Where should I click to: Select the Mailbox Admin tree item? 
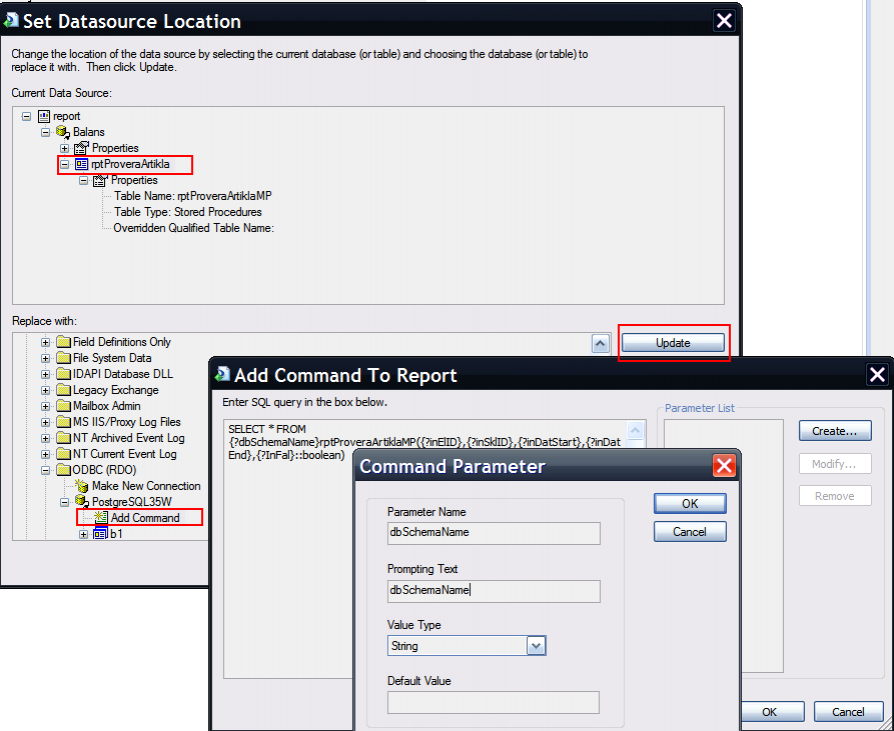tap(108, 406)
